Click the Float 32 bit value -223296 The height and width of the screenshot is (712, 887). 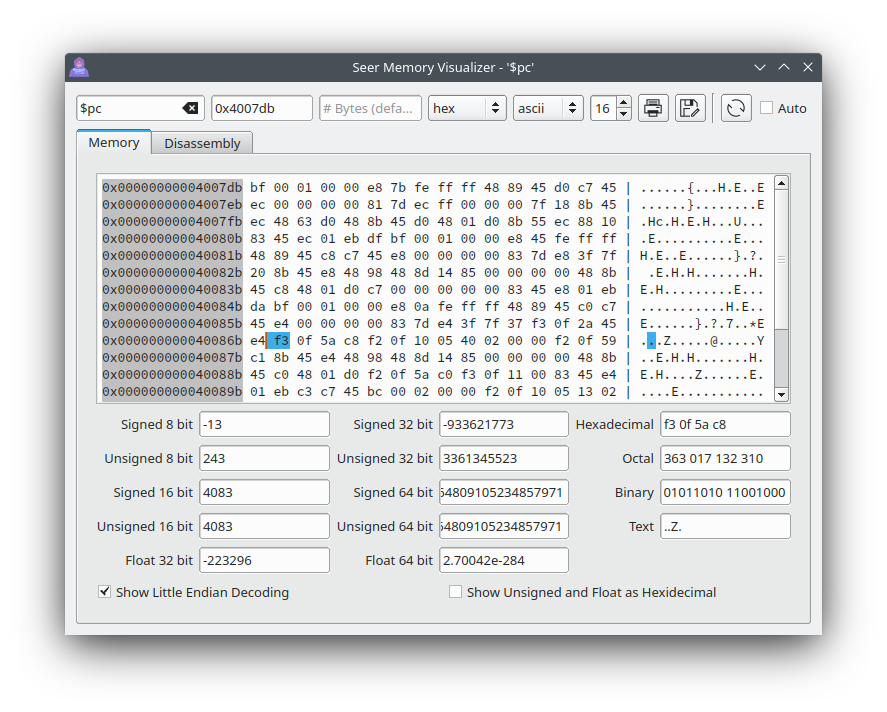coord(264,560)
